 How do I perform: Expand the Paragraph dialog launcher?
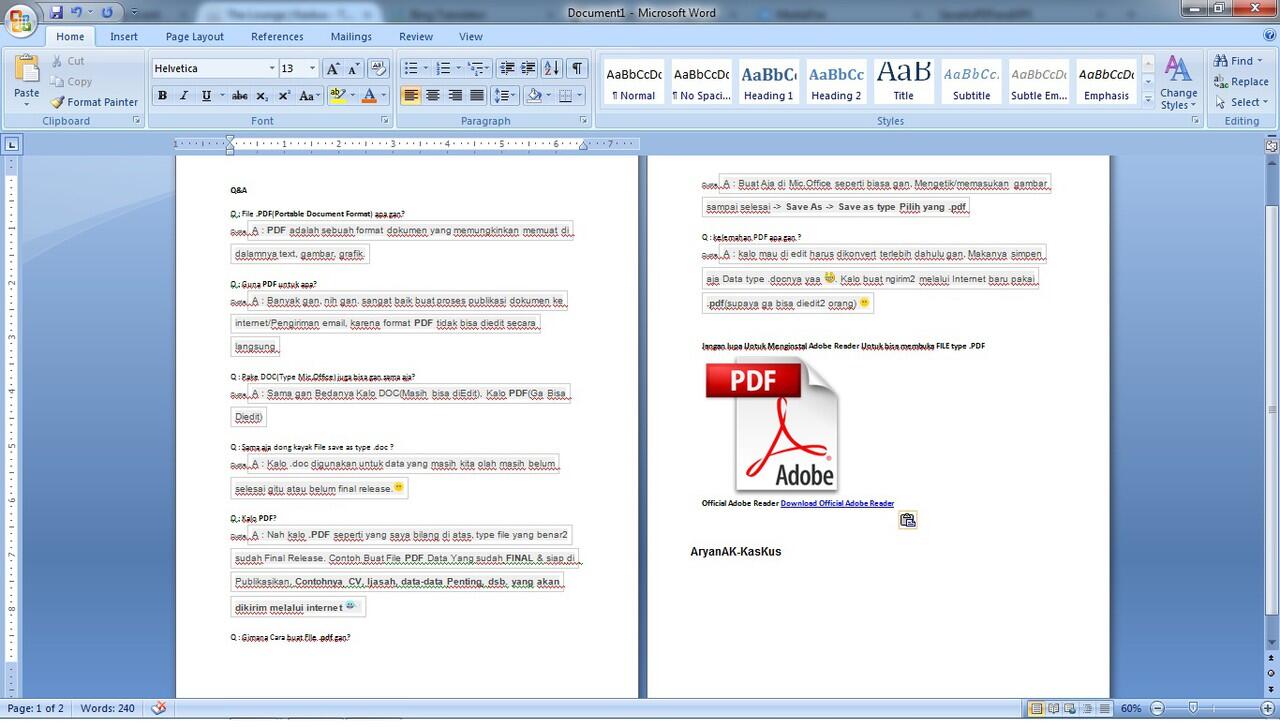(583, 121)
